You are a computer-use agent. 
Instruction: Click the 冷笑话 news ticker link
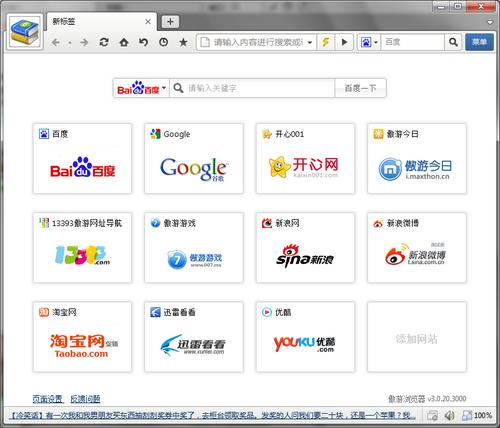(213, 415)
